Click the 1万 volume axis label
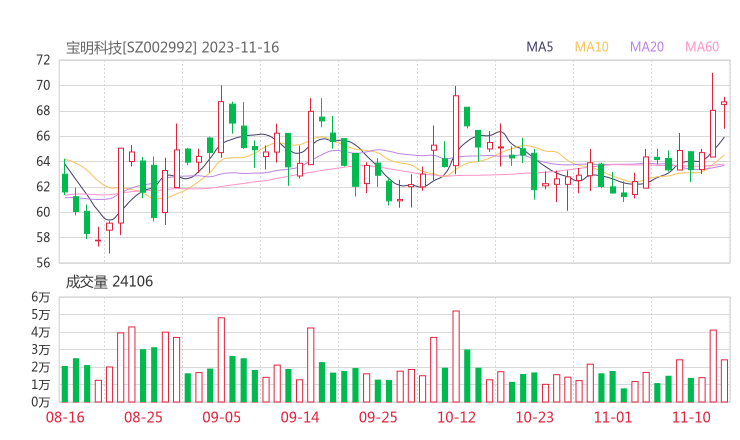The height and width of the screenshot is (440, 740). [41, 385]
